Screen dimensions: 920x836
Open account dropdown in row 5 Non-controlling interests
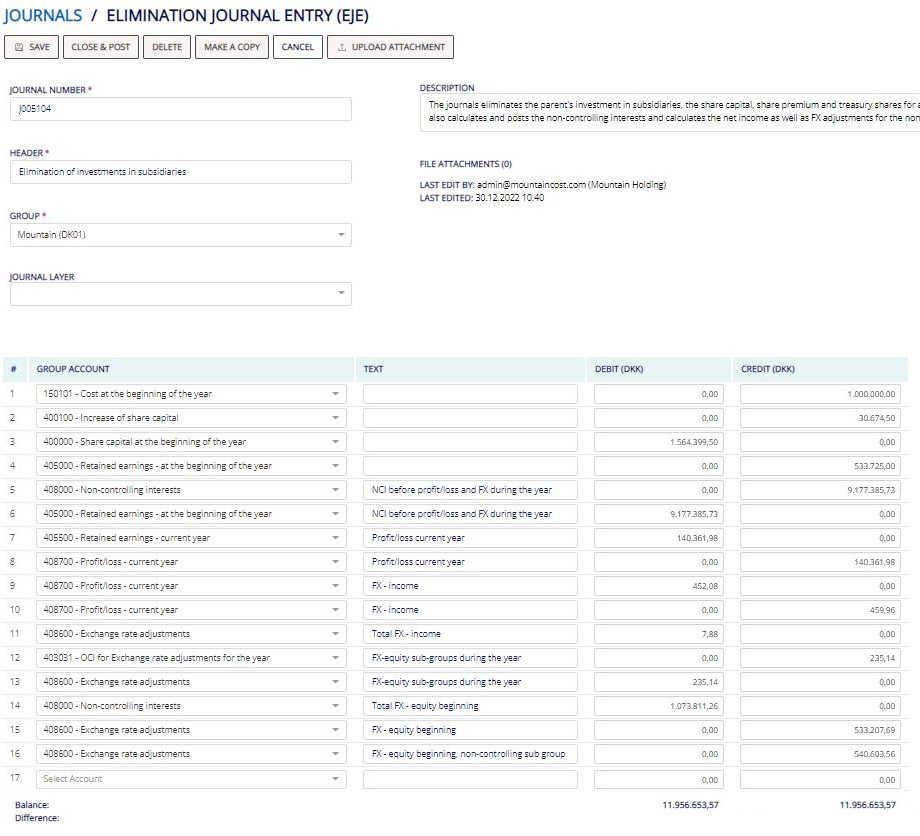pos(191,490)
